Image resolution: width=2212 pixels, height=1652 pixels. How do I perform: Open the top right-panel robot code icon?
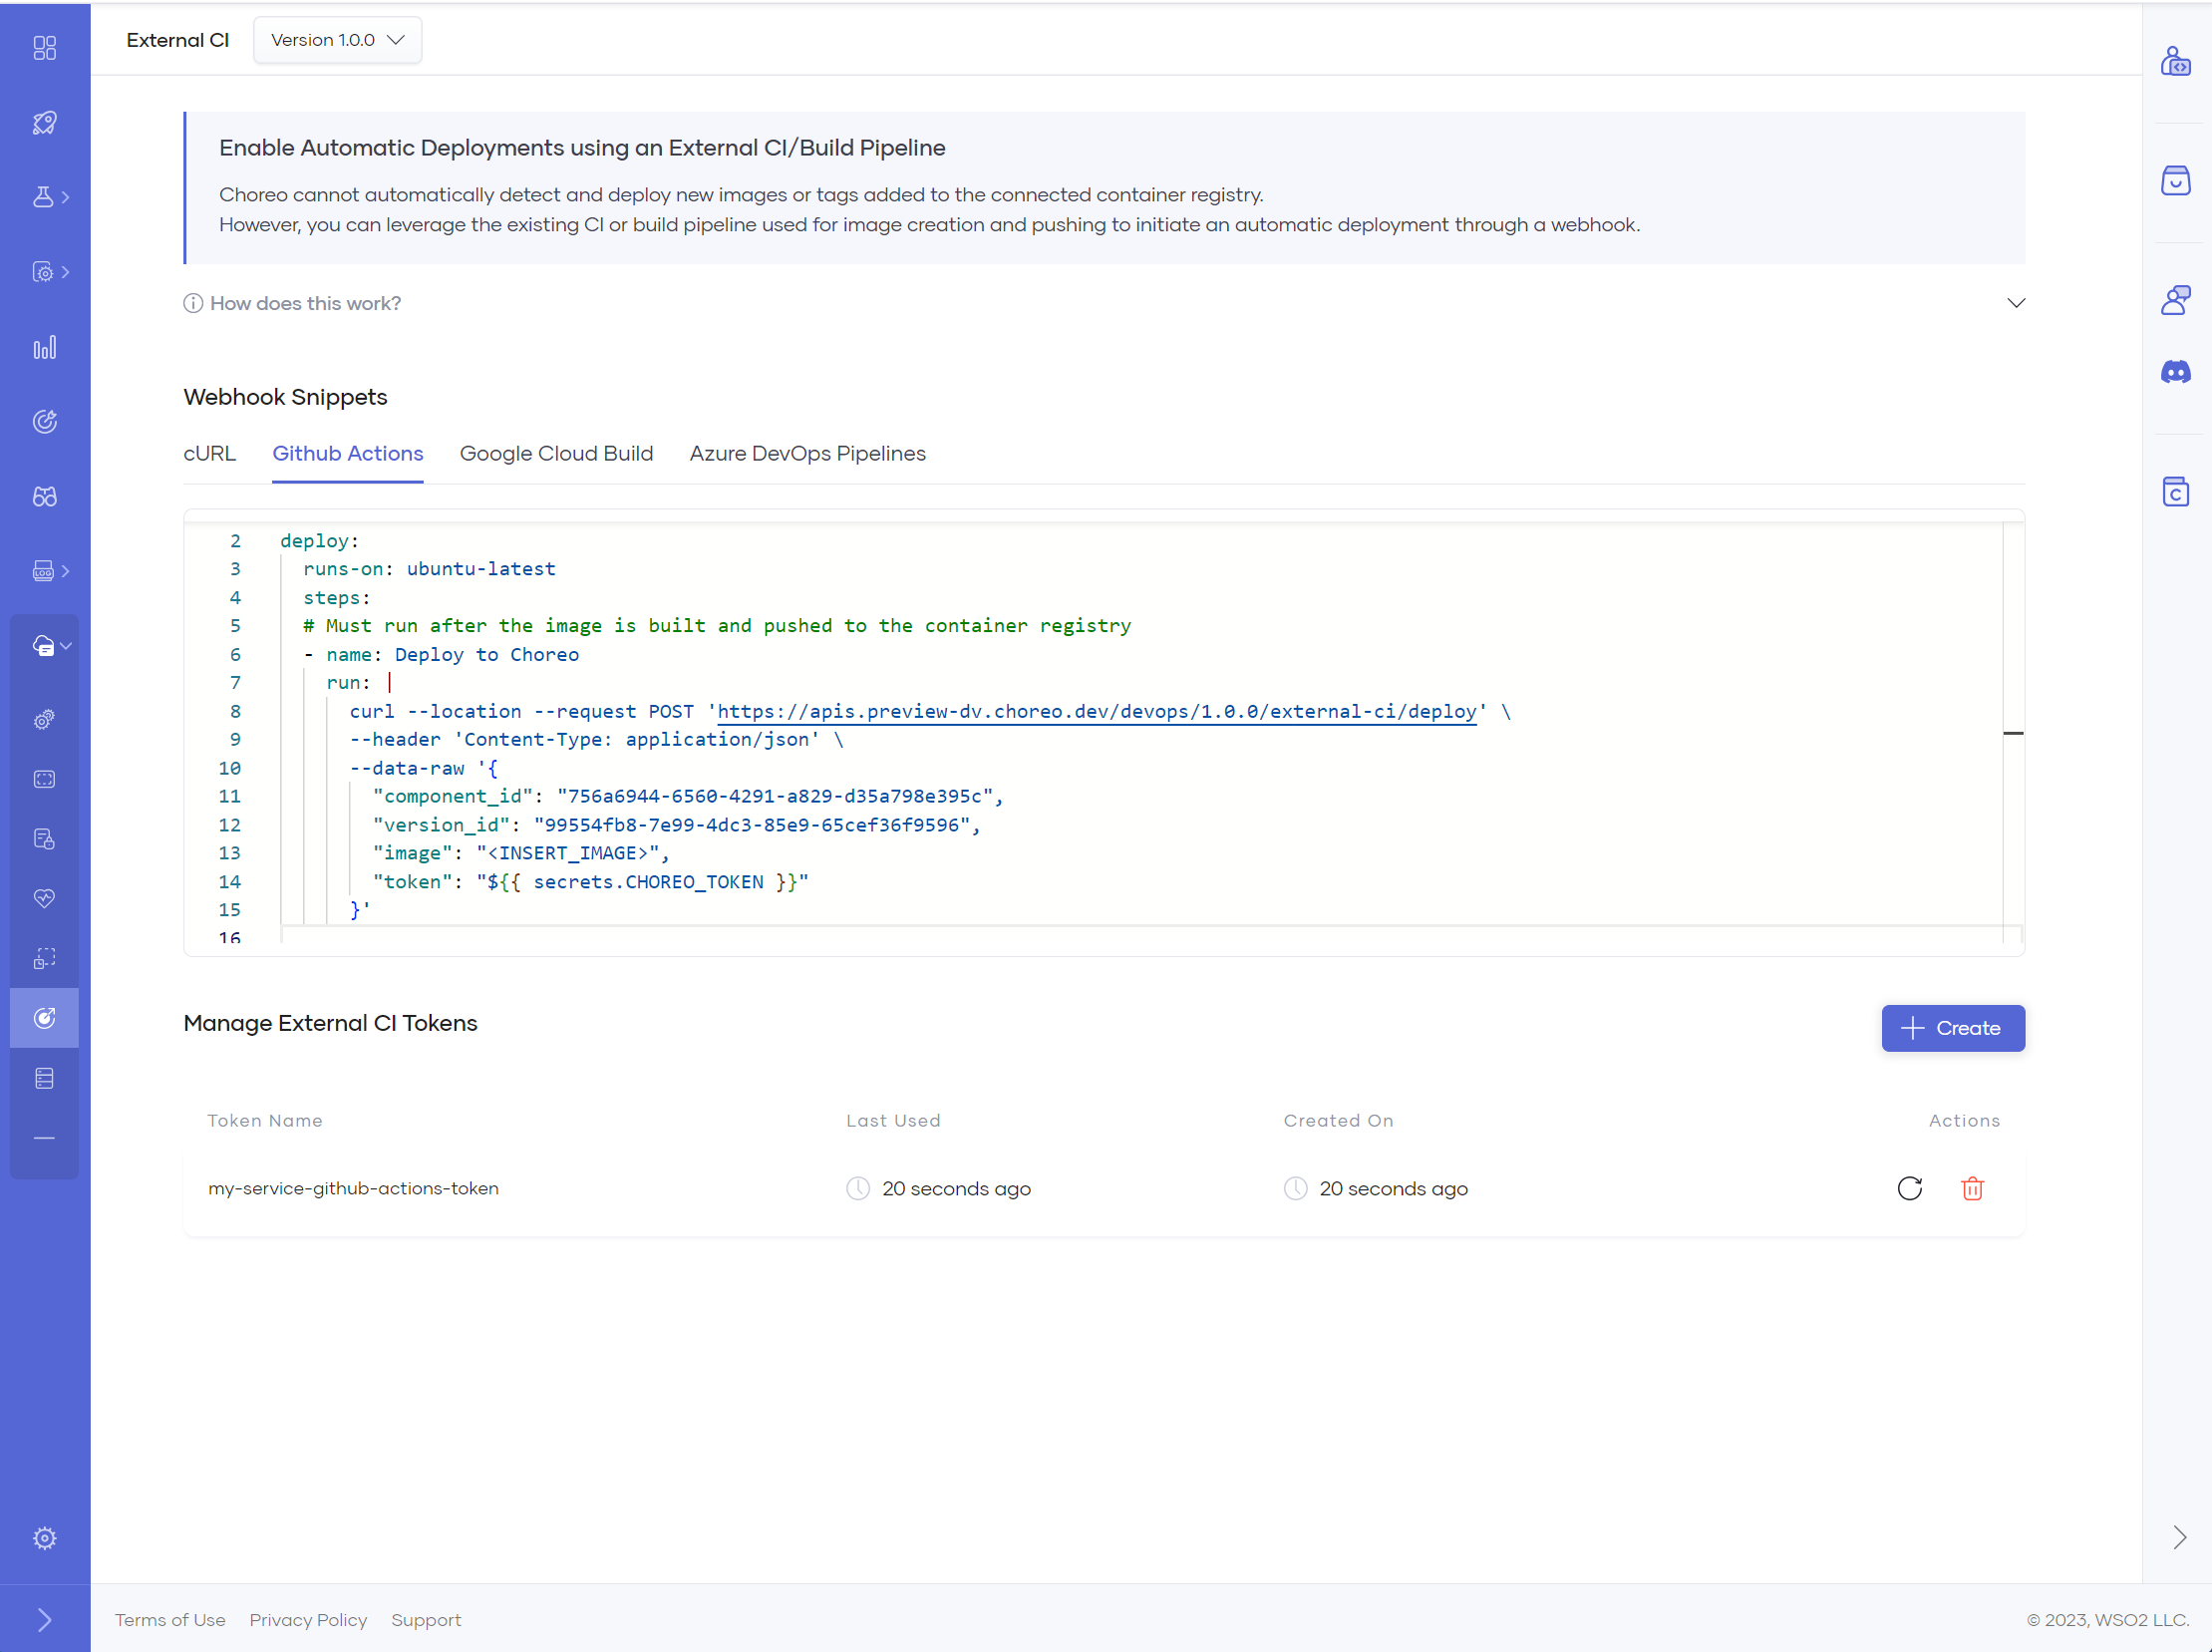point(2176,61)
